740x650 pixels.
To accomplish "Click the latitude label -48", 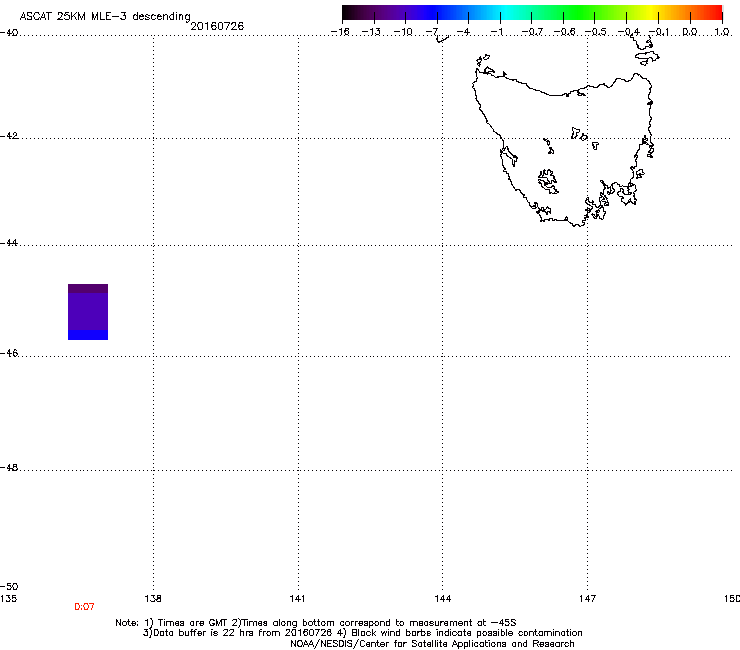I will point(9,467).
